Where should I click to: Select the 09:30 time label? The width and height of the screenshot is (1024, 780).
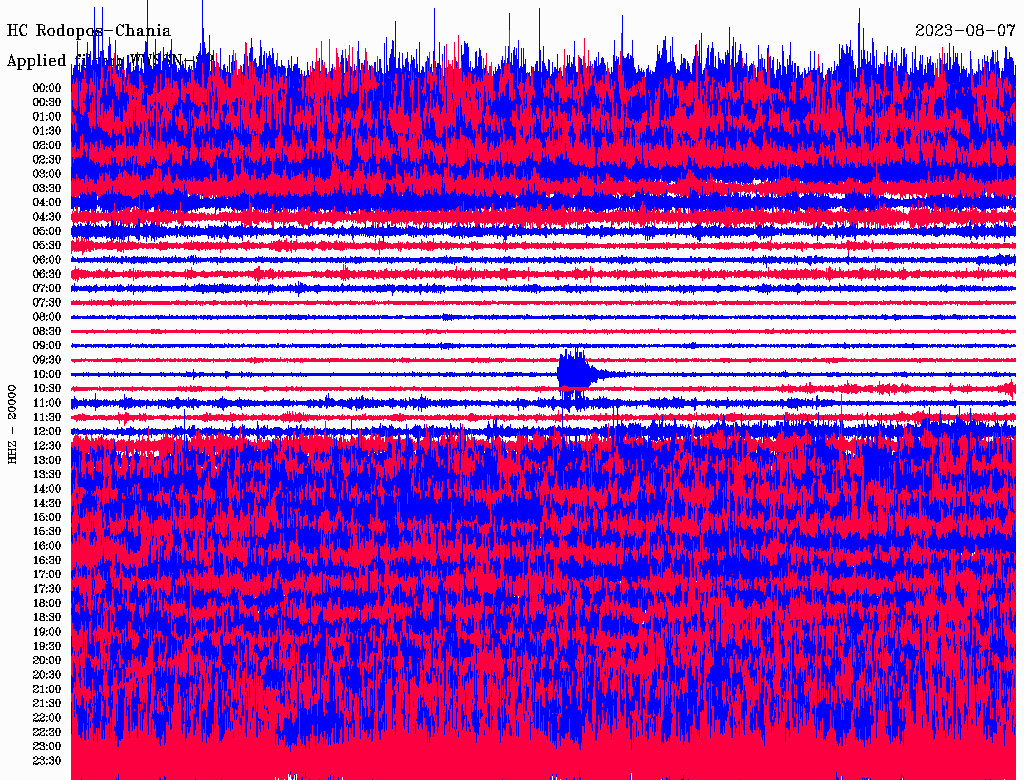pyautogui.click(x=47, y=360)
